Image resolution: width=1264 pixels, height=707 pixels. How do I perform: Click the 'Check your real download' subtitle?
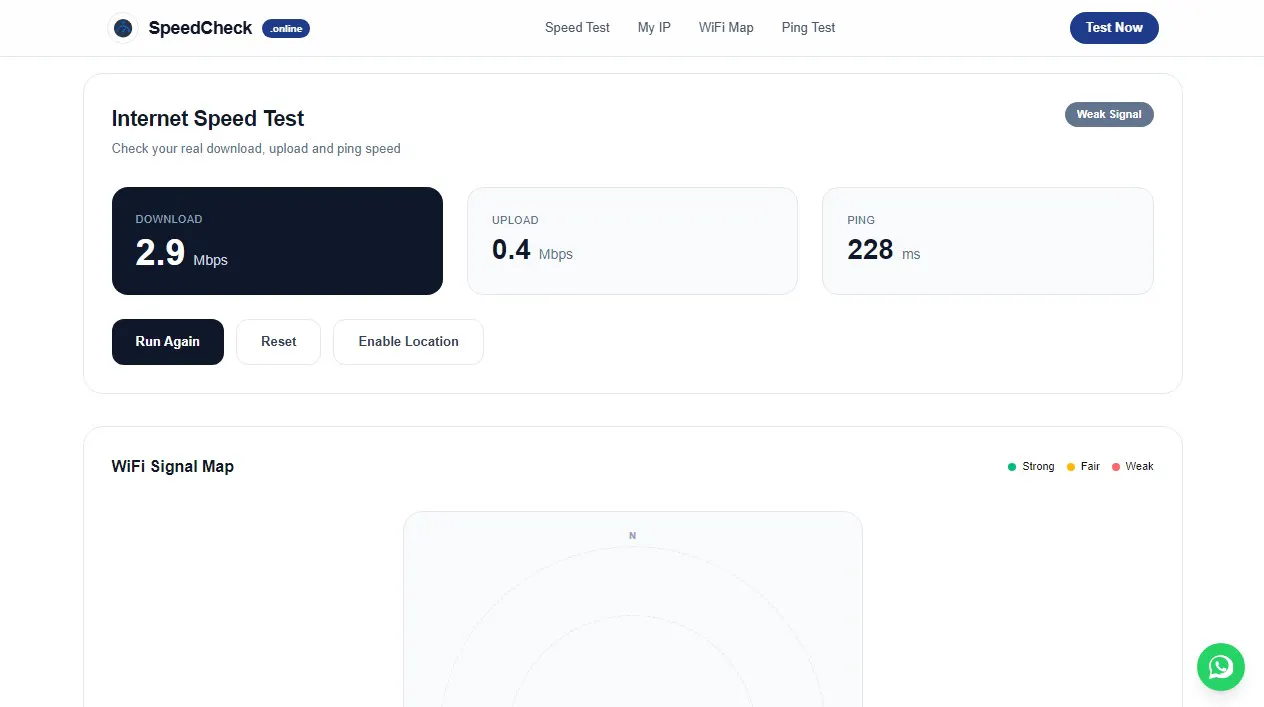[256, 149]
